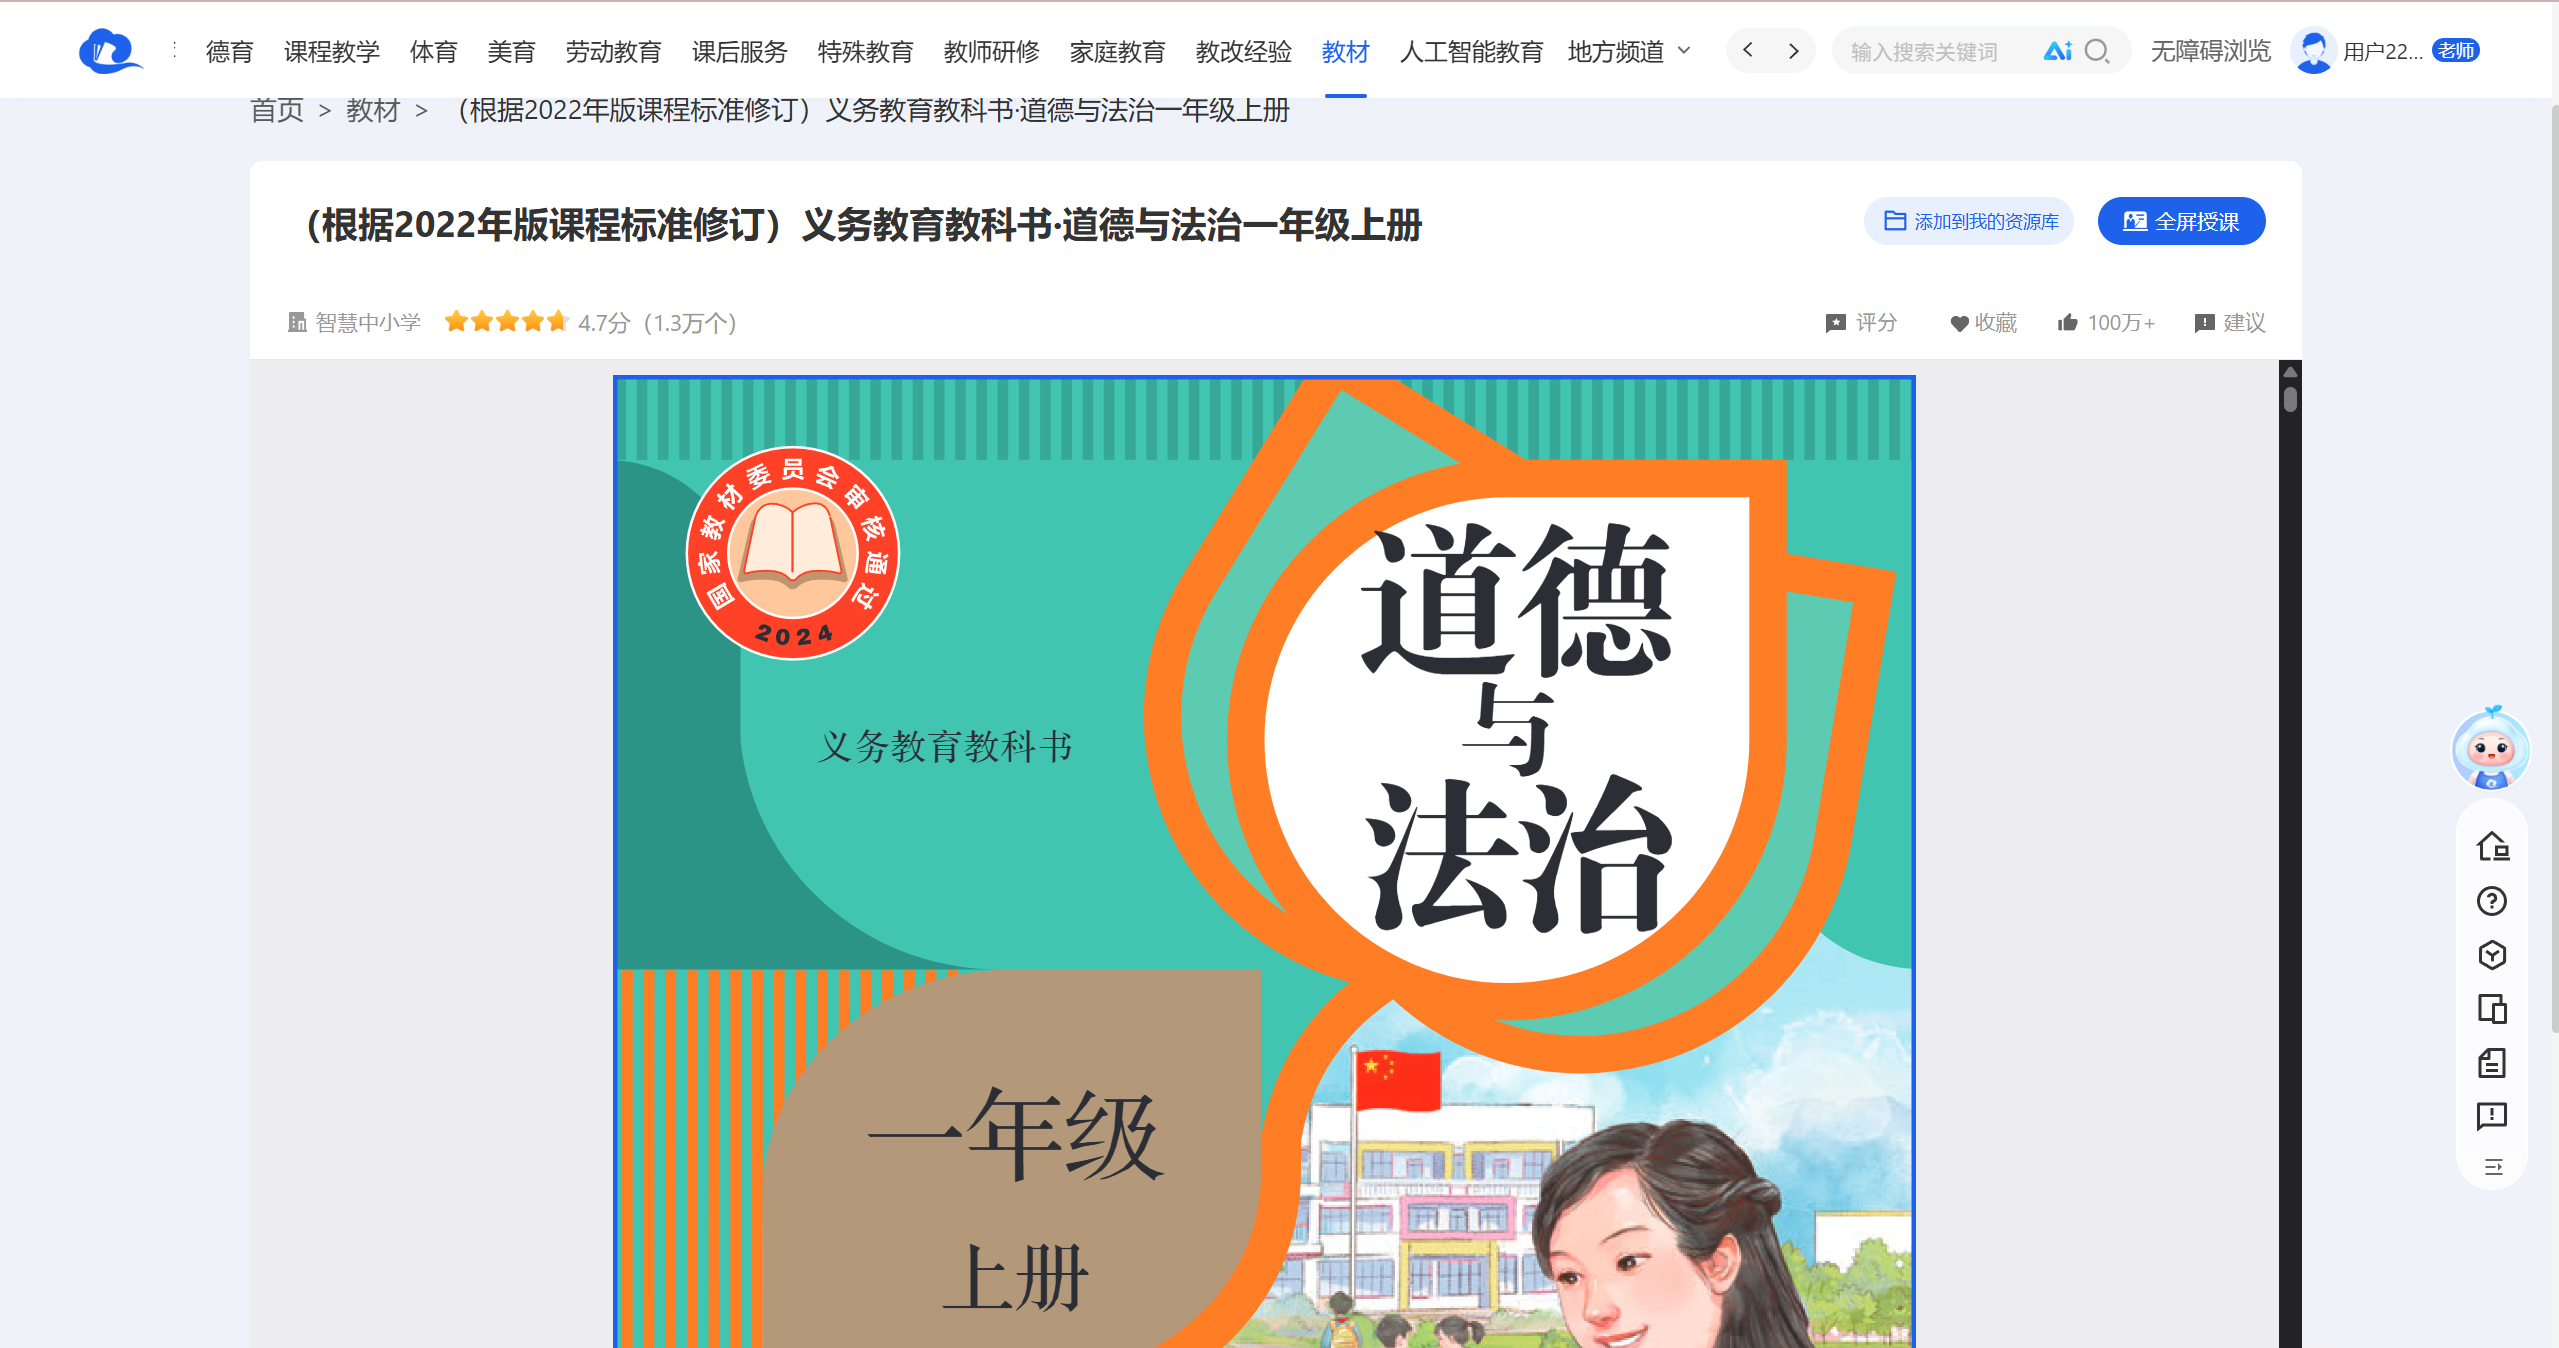Open the AI search icon

click(x=2057, y=51)
